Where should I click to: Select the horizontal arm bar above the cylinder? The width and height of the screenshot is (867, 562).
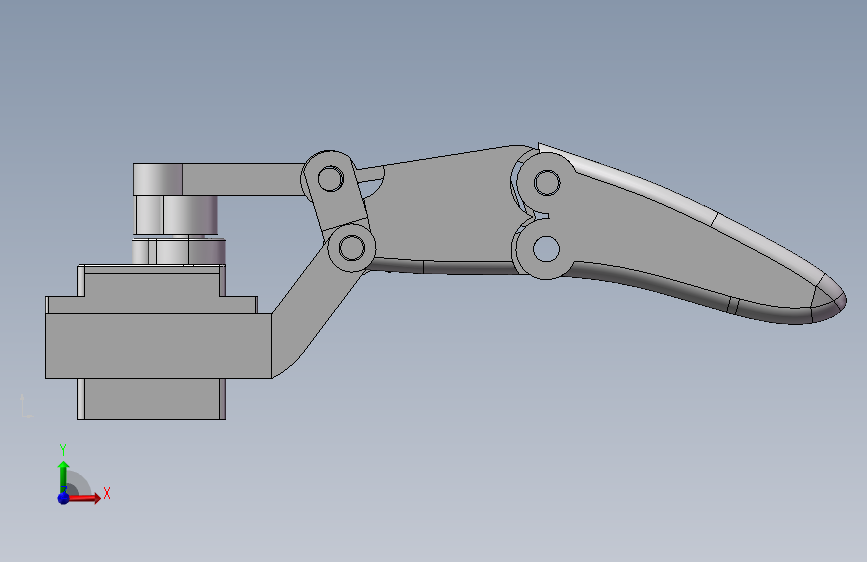[x=243, y=179]
